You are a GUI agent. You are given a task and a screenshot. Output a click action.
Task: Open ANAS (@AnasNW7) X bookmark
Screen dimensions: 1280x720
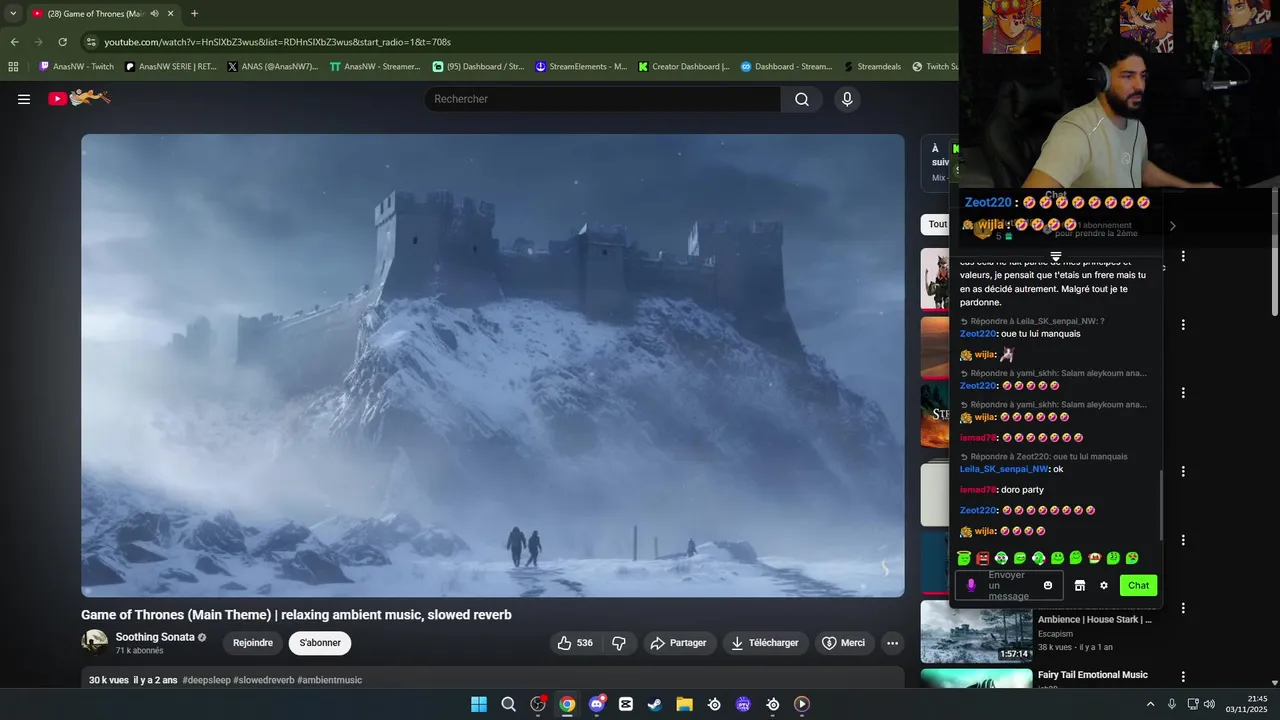272,67
